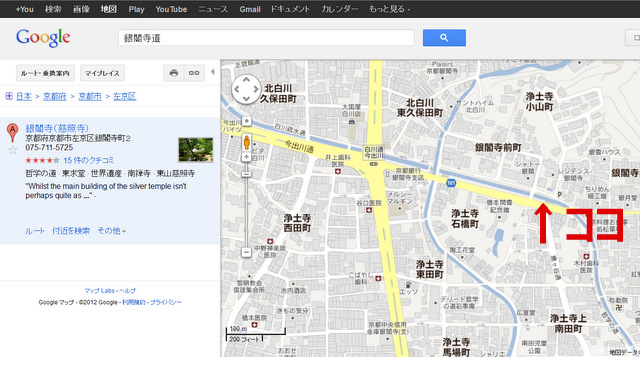
Task: Click the 日本 breadcrumb link
Action: tap(24, 96)
